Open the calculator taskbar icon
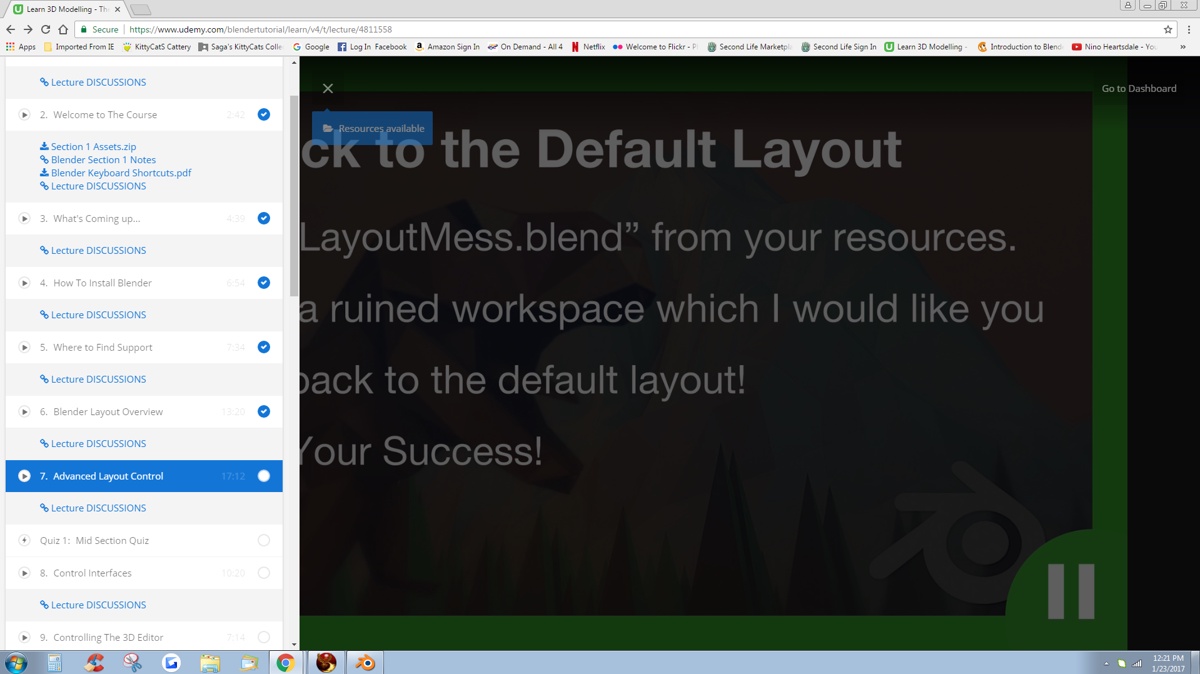Screen dimensions: 1200x674 pos(55,662)
